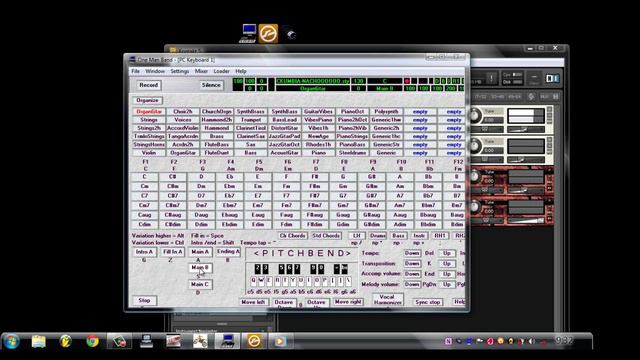
Task: Open the Mixer menu
Action: click(201, 71)
